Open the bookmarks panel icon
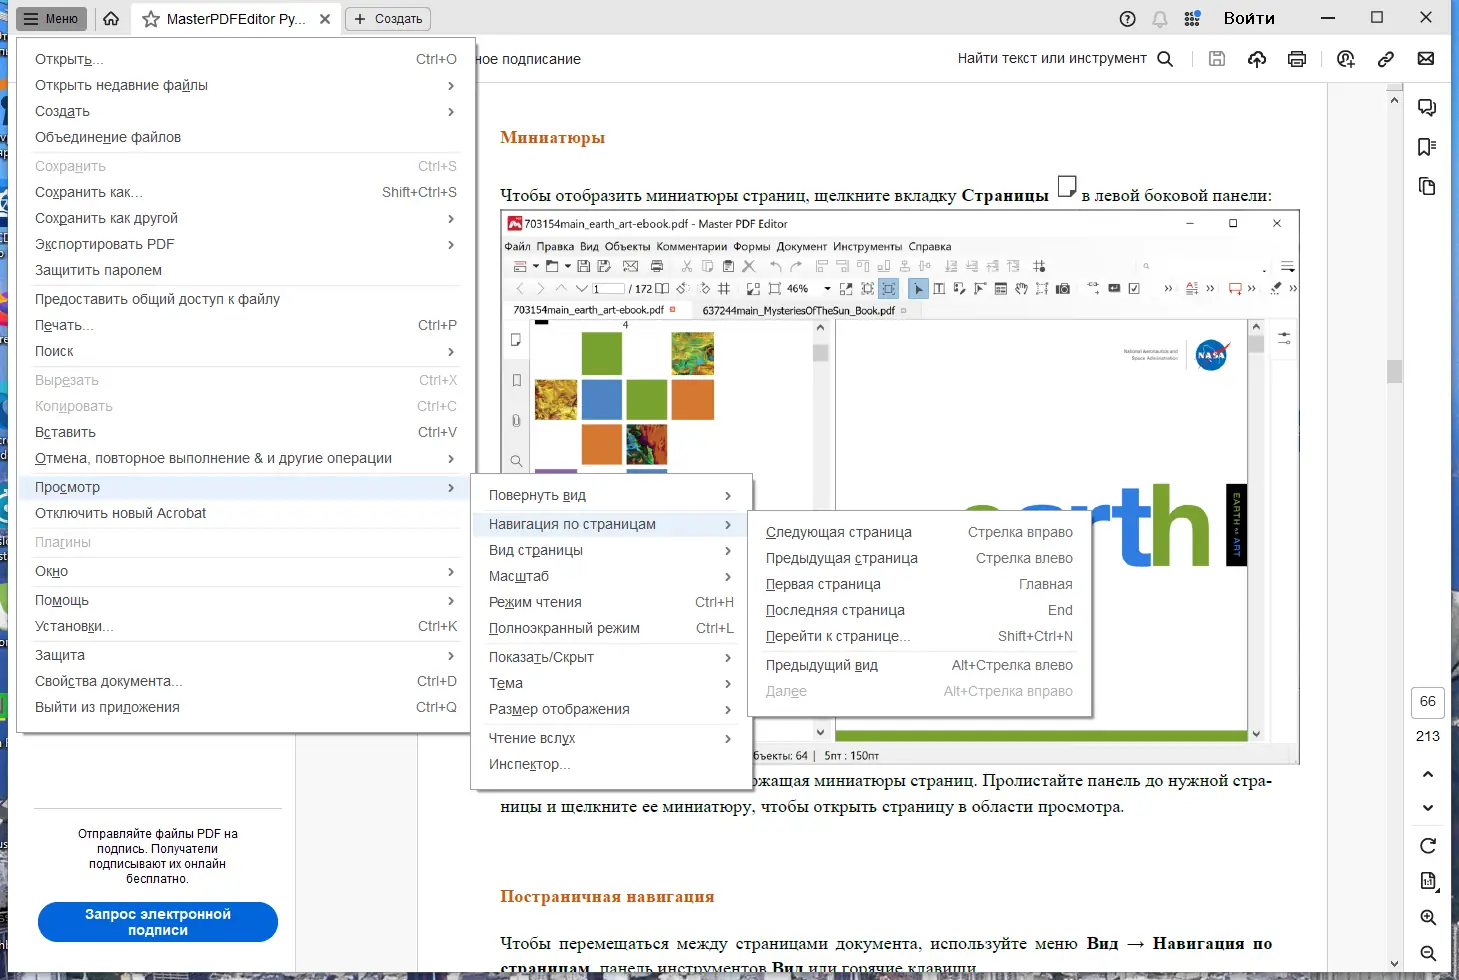The width and height of the screenshot is (1459, 980). pyautogui.click(x=1427, y=147)
